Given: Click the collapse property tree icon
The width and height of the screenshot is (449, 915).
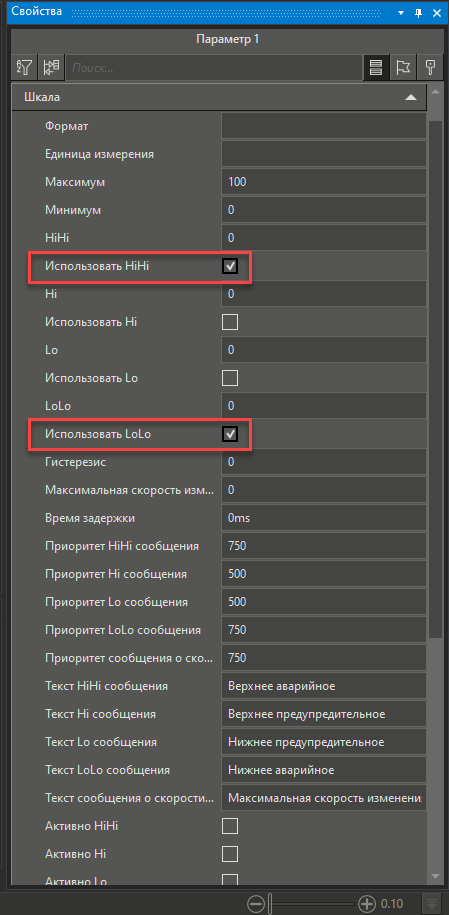Looking at the screenshot, I should coord(51,67).
